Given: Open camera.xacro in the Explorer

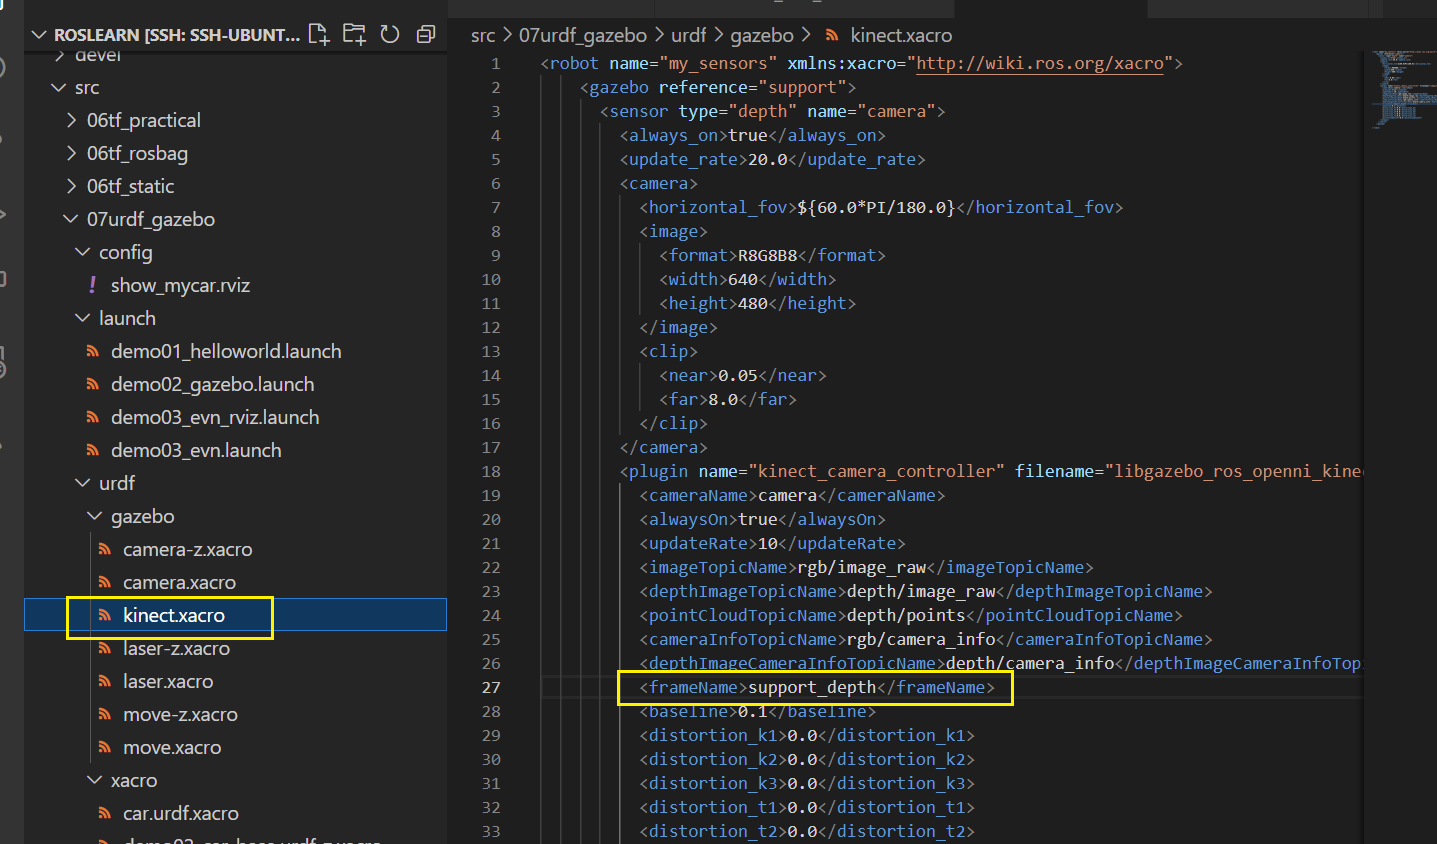Looking at the screenshot, I should (179, 582).
